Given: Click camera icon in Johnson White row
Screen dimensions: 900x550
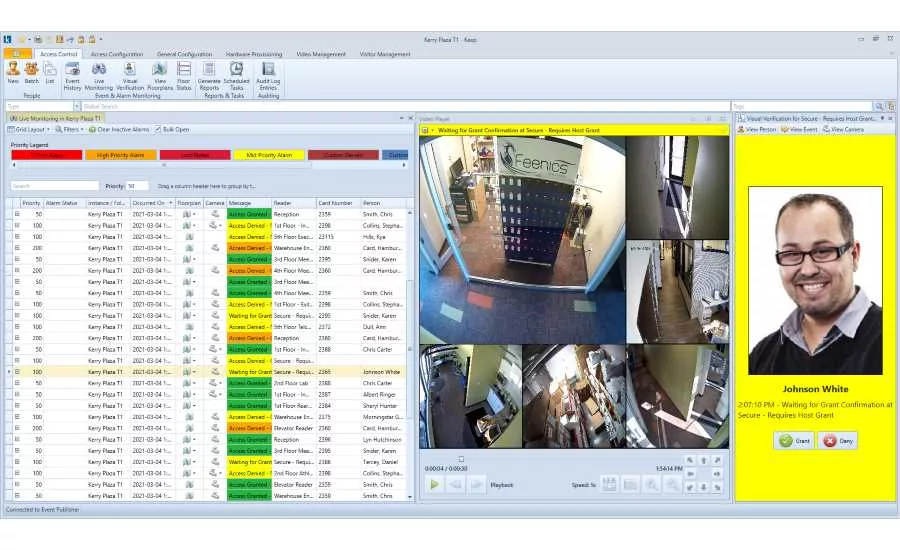Looking at the screenshot, I should (215, 372).
